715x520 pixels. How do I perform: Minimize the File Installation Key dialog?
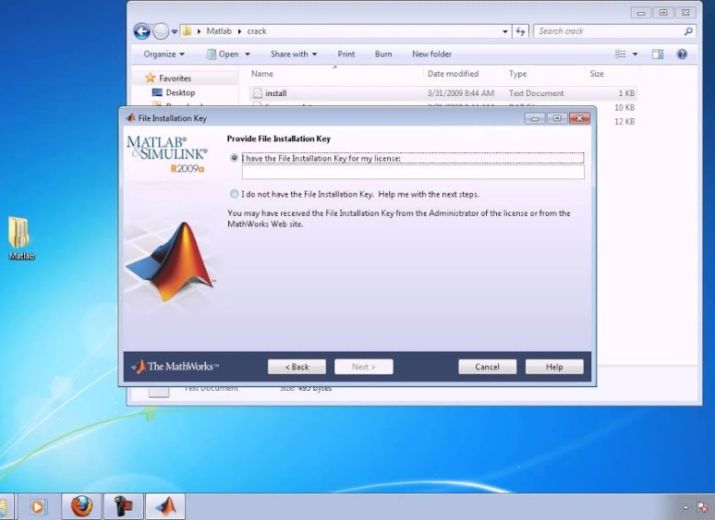pyautogui.click(x=535, y=119)
